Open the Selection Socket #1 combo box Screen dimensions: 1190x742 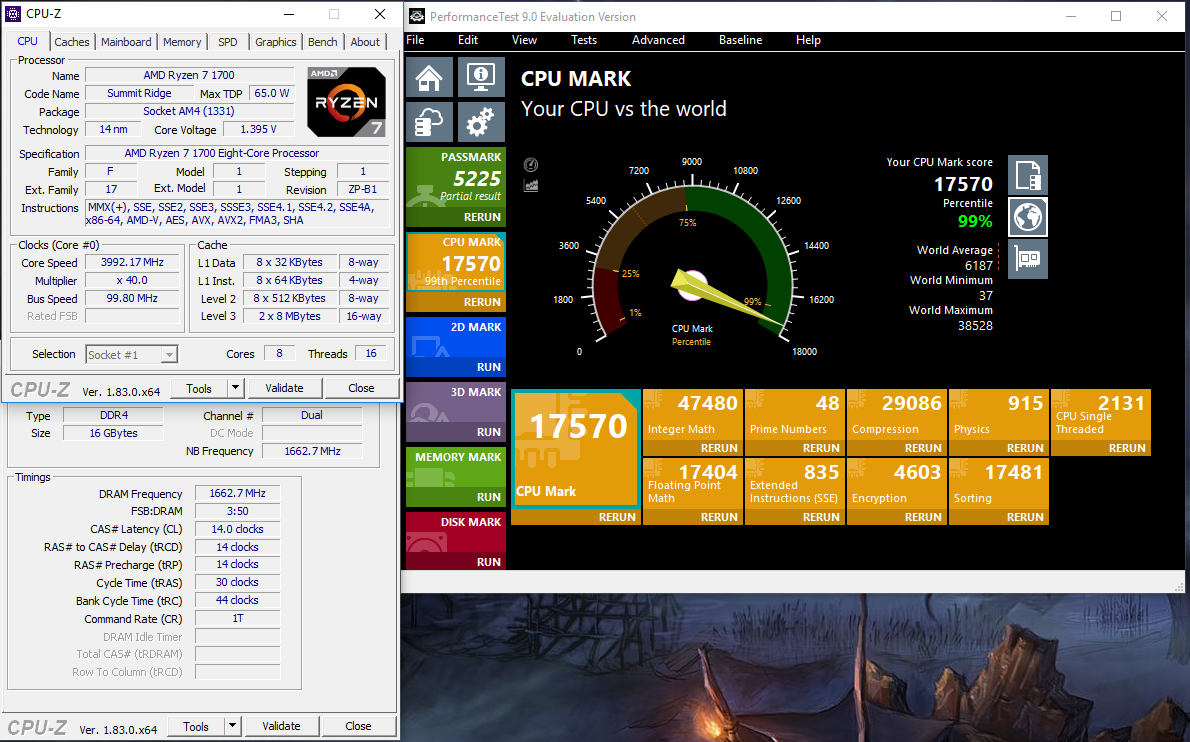point(131,354)
